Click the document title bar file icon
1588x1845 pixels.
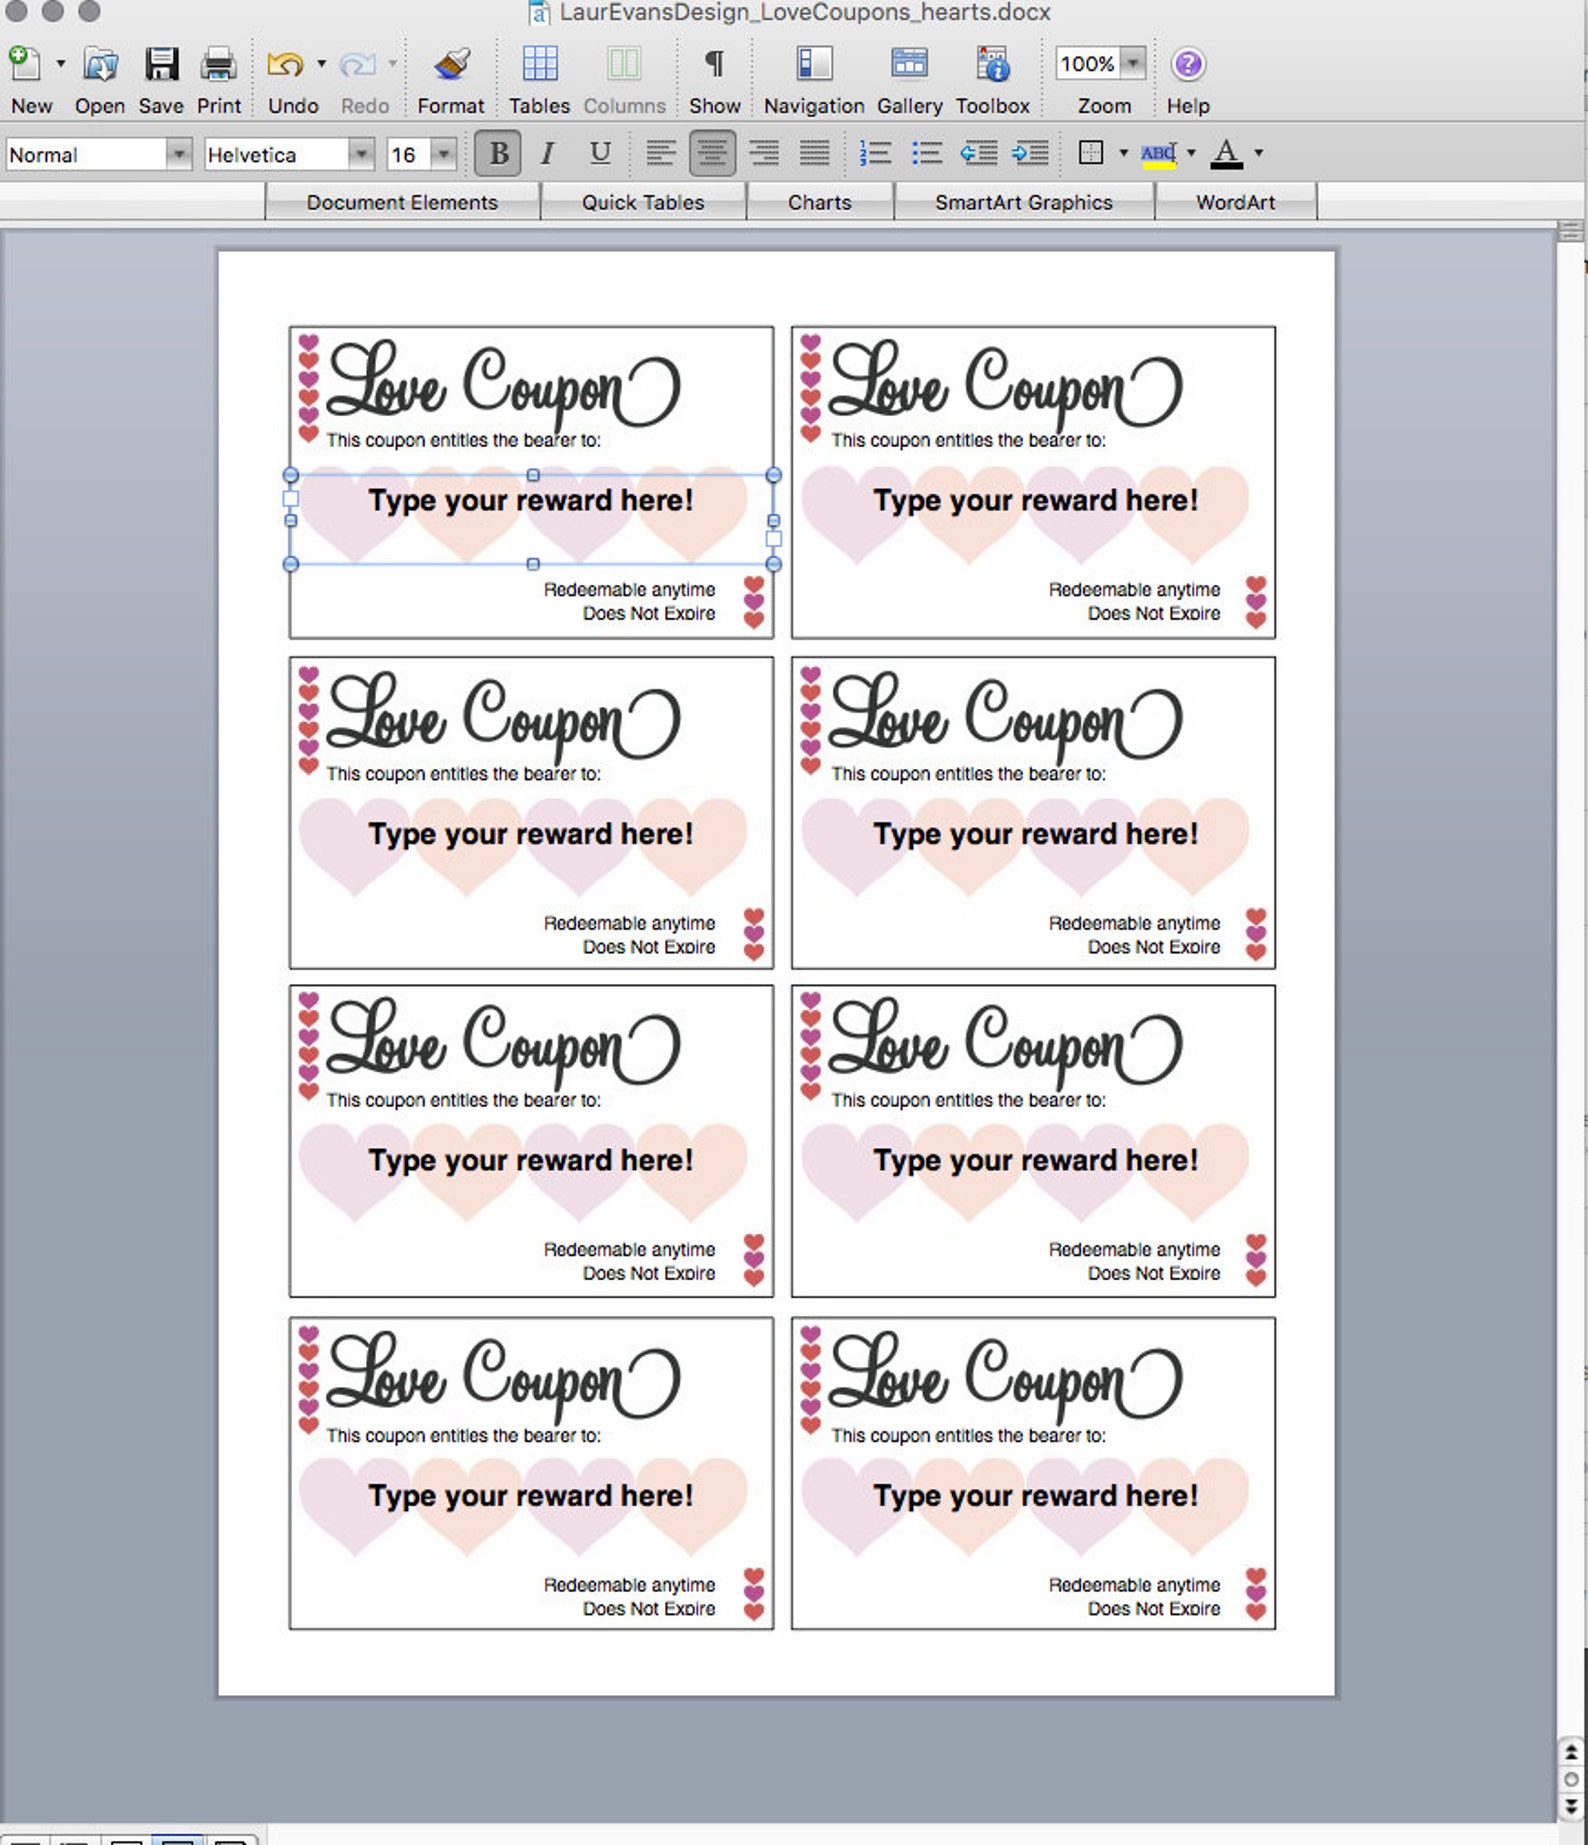539,13
